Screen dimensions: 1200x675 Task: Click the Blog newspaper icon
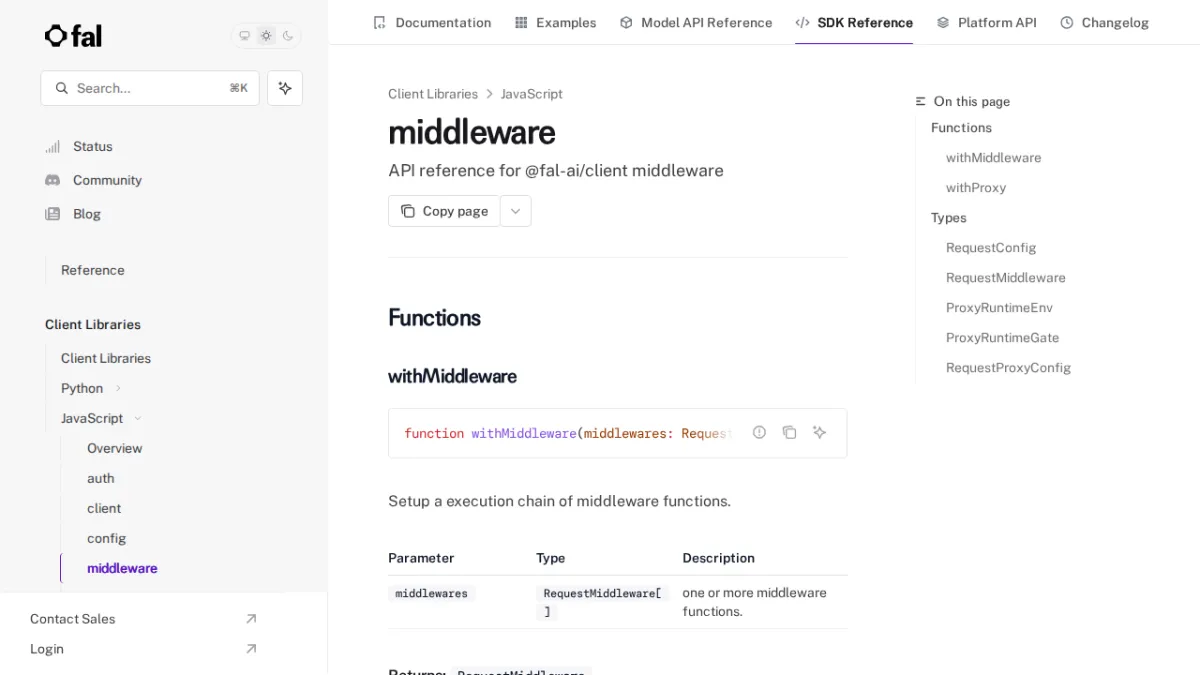pos(53,214)
